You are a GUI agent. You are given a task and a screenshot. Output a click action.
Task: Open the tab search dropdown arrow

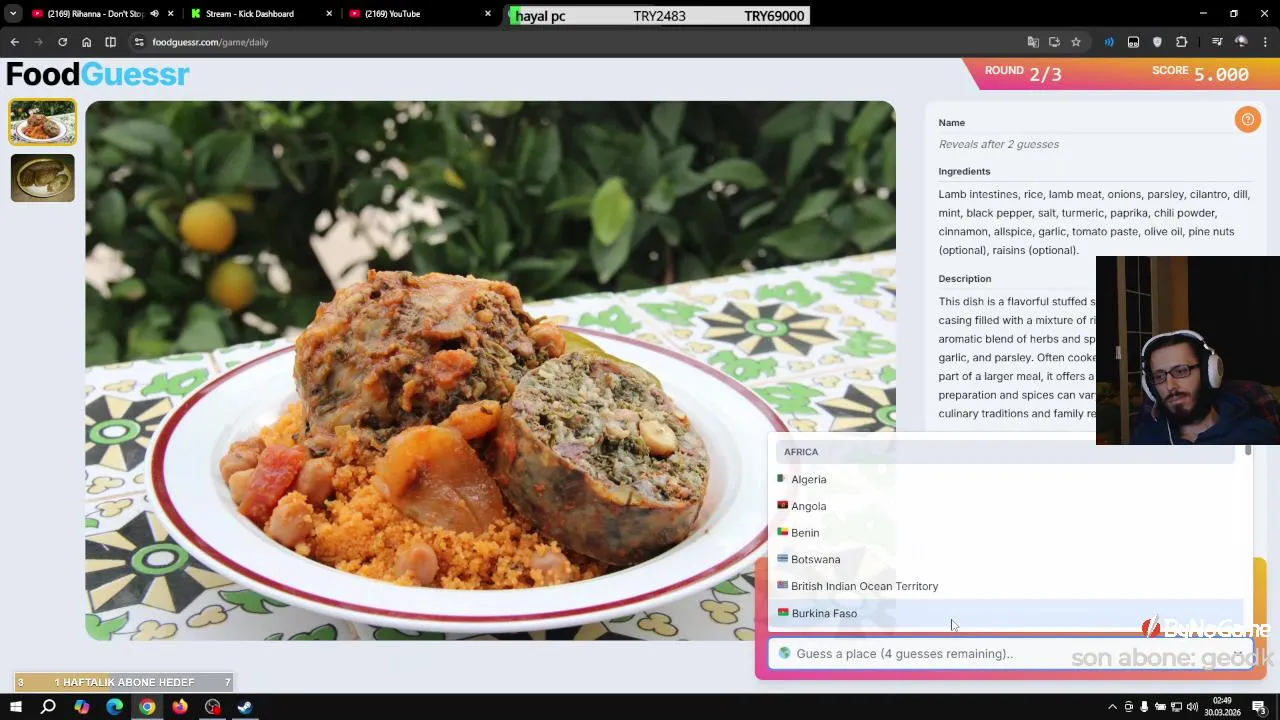(x=13, y=14)
